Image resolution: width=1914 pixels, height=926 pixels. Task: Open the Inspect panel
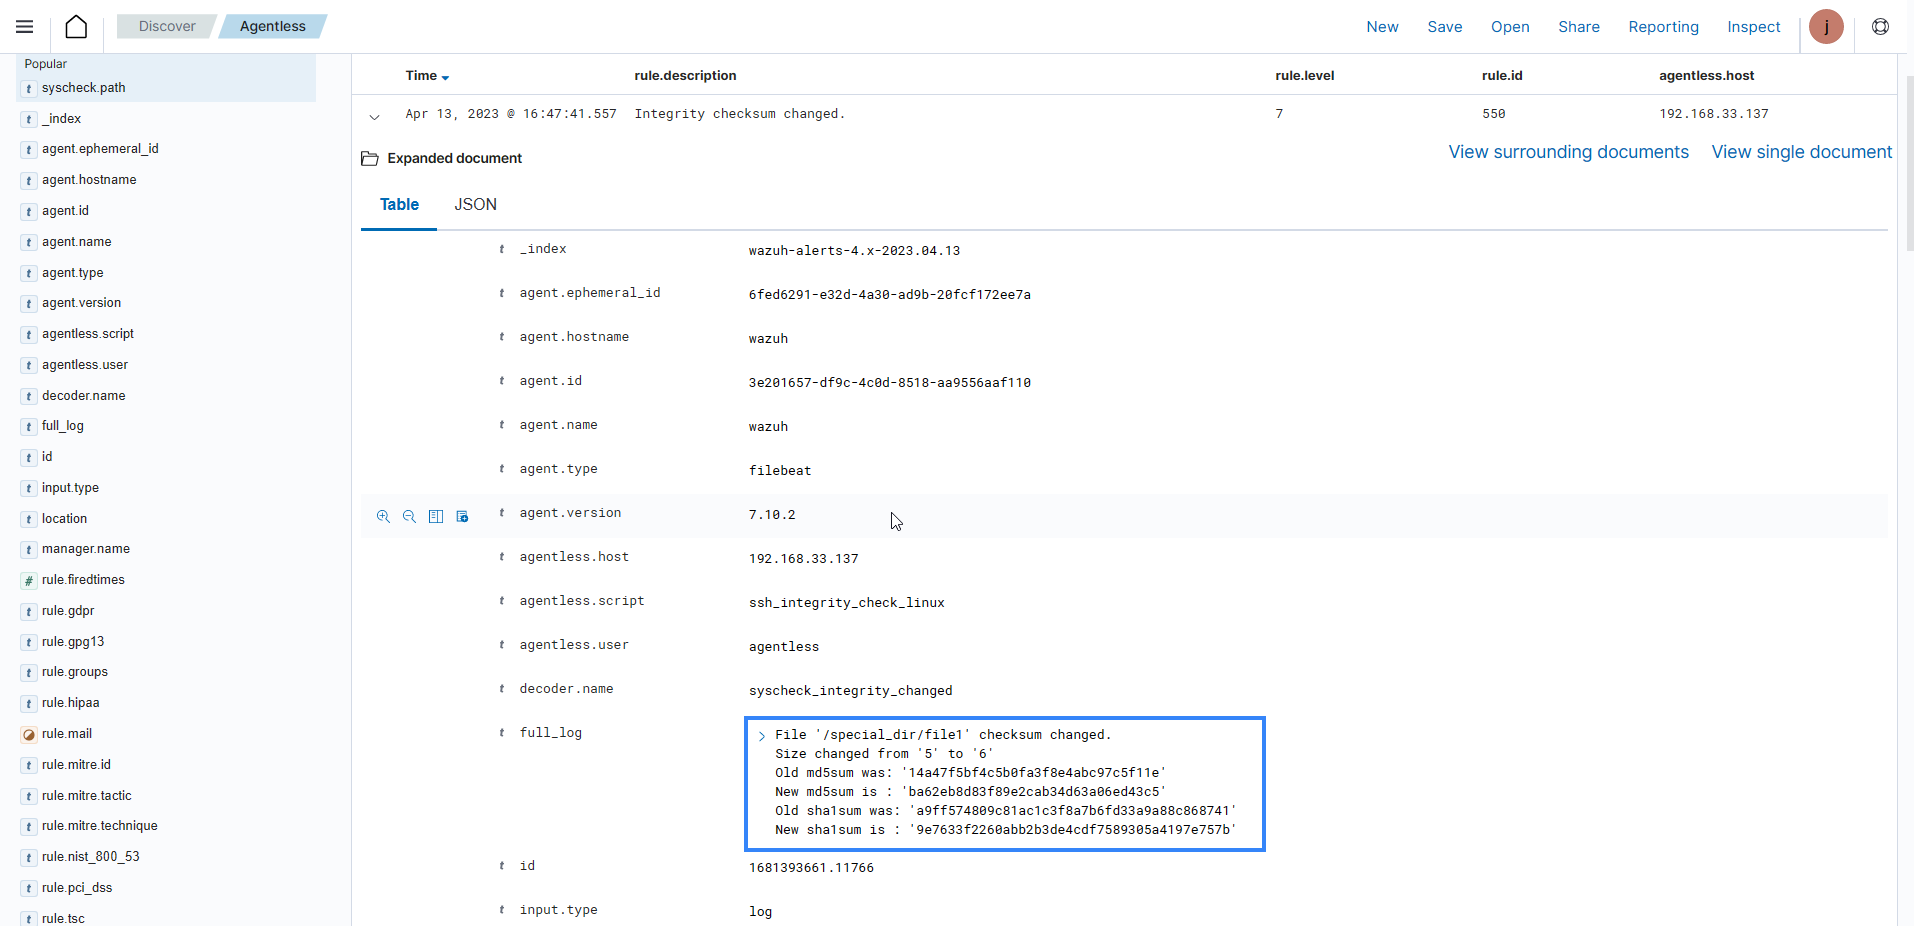tap(1753, 27)
